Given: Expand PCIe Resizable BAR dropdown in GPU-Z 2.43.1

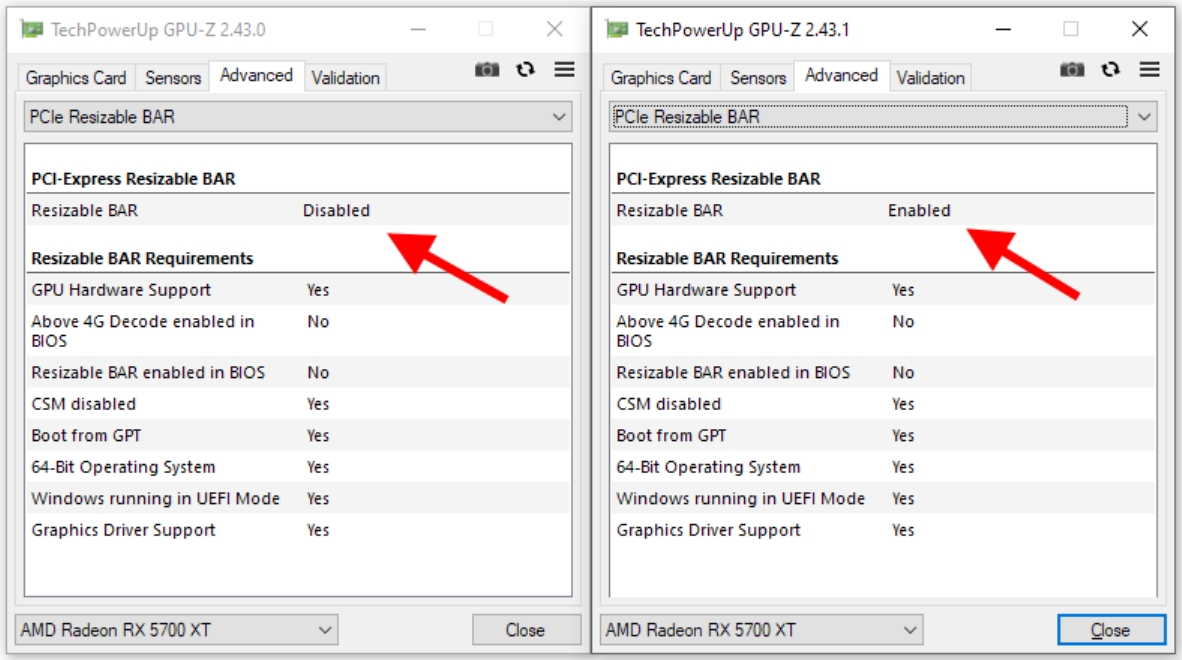Looking at the screenshot, I should [883, 117].
